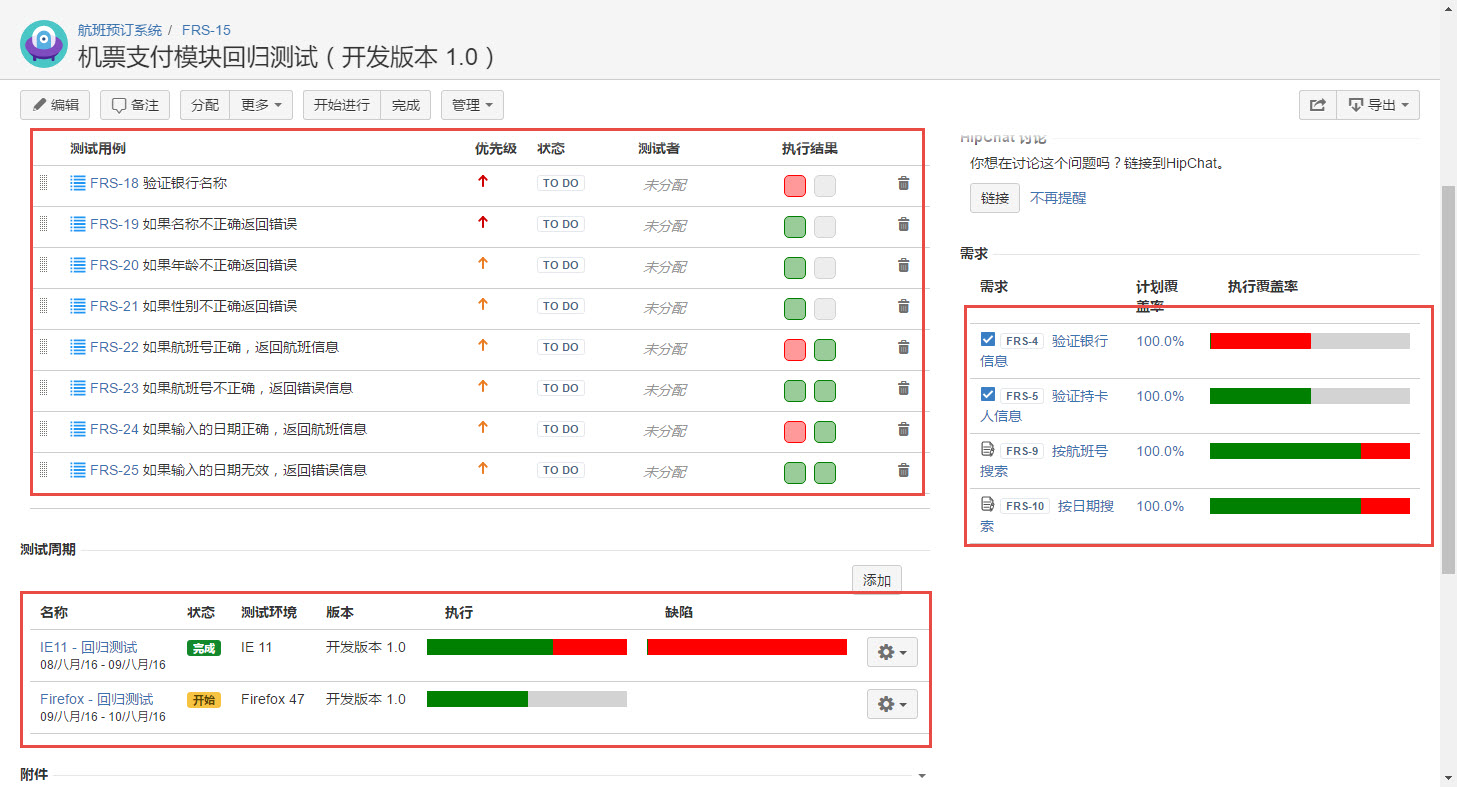The height and width of the screenshot is (787, 1457).
Task: Toggle the checkbox for requirement FRS-5
Action: pos(988,395)
